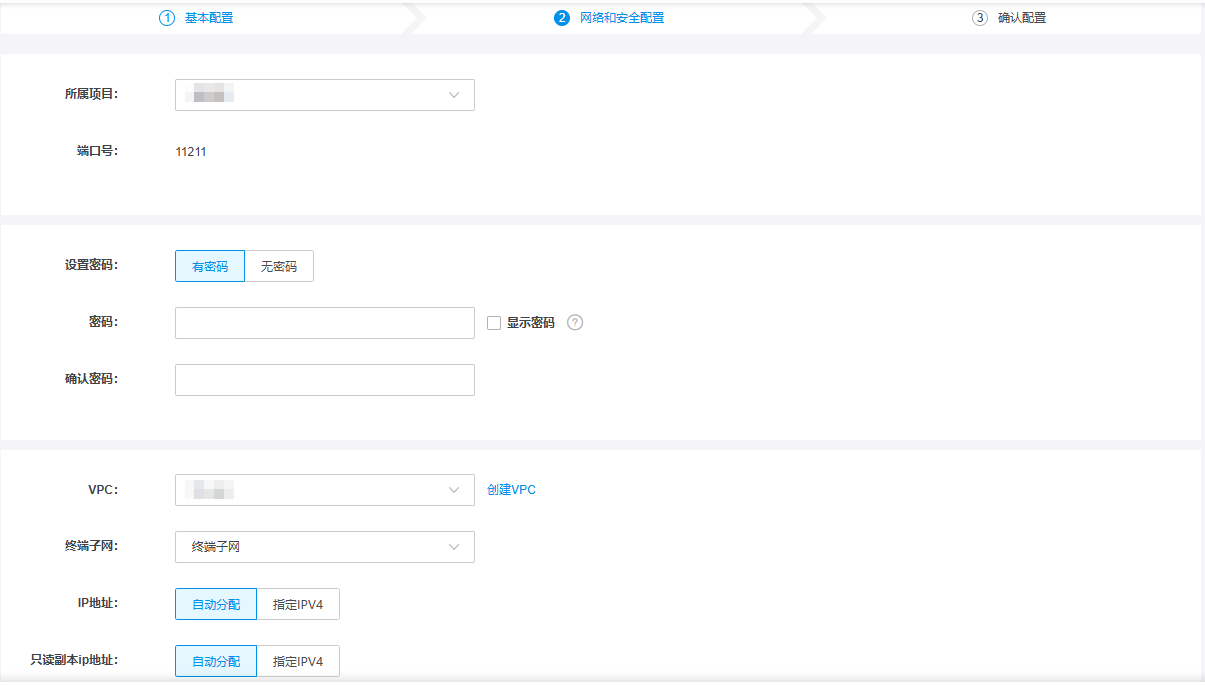Switch to the 网络和安全配置 step tab
The image size is (1205, 685).
(x=622, y=18)
